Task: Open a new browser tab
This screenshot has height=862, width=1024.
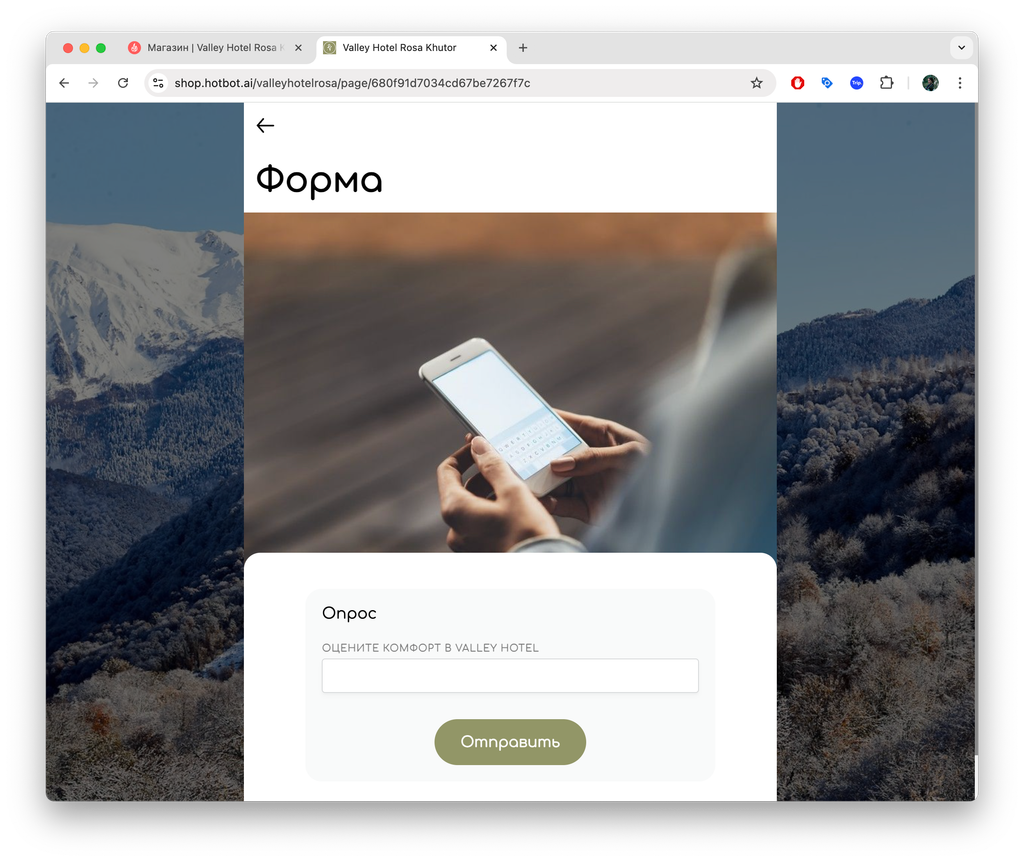Action: coord(523,48)
